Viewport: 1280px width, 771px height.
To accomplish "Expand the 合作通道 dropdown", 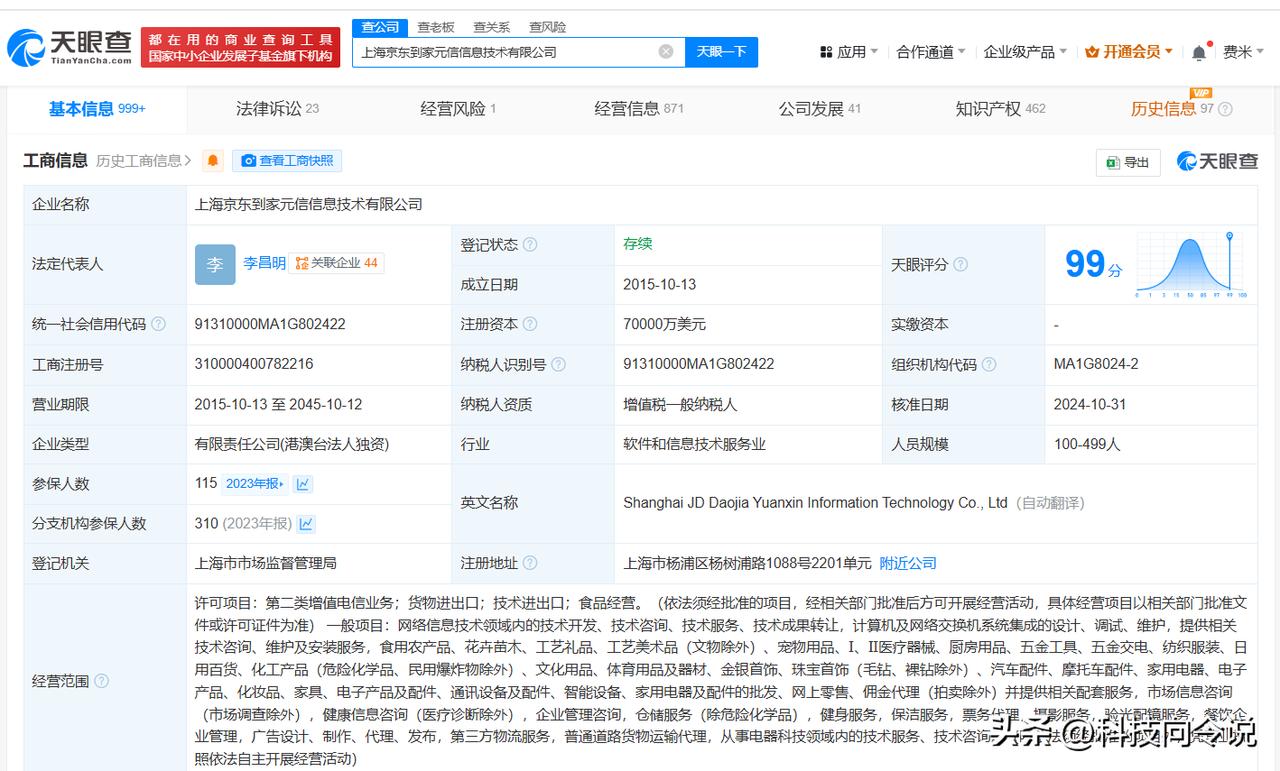I will point(931,52).
